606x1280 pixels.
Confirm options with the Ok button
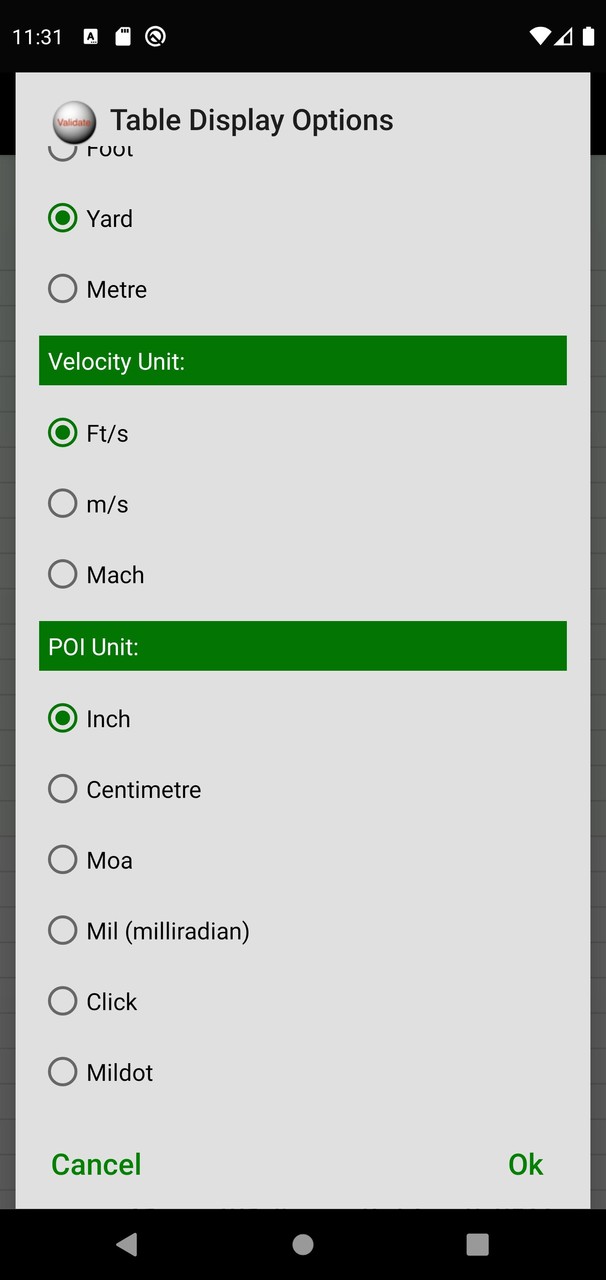click(525, 1164)
